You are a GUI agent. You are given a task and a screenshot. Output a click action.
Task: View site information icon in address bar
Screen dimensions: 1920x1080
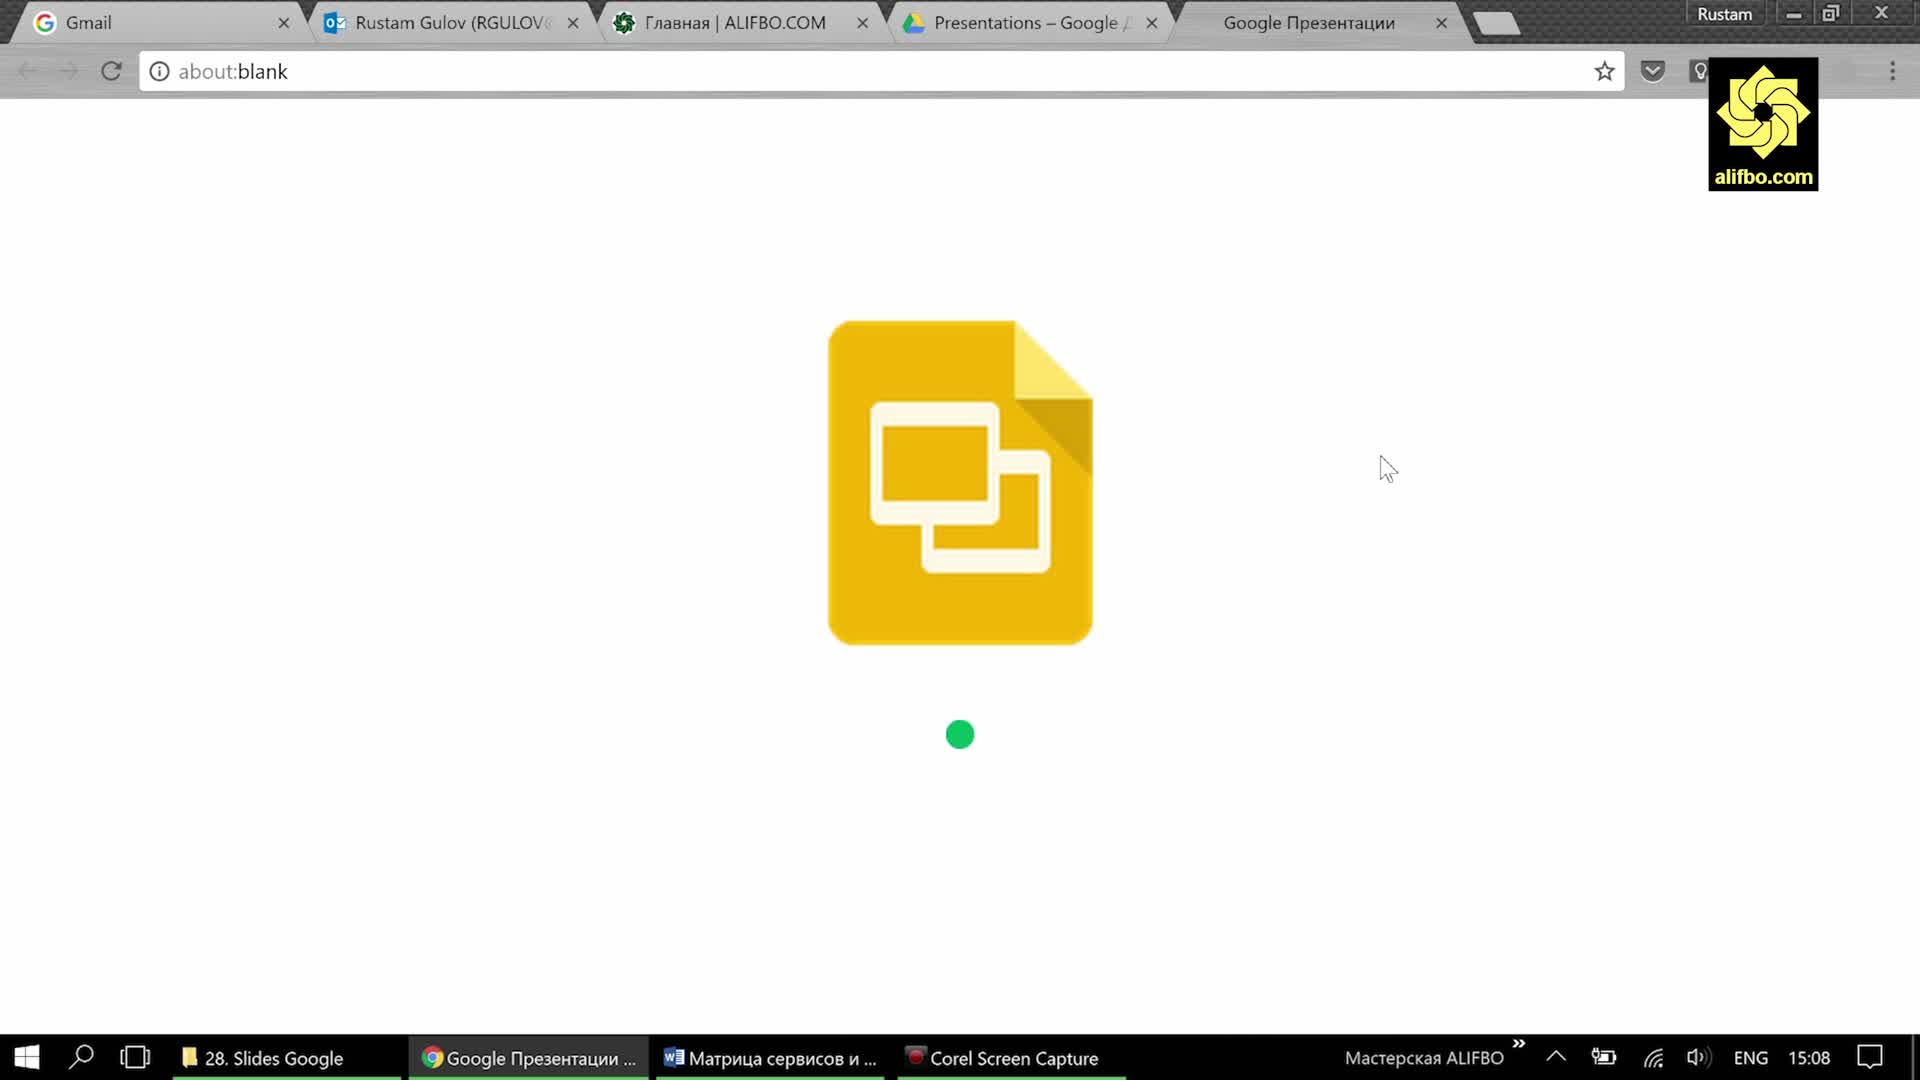(159, 71)
